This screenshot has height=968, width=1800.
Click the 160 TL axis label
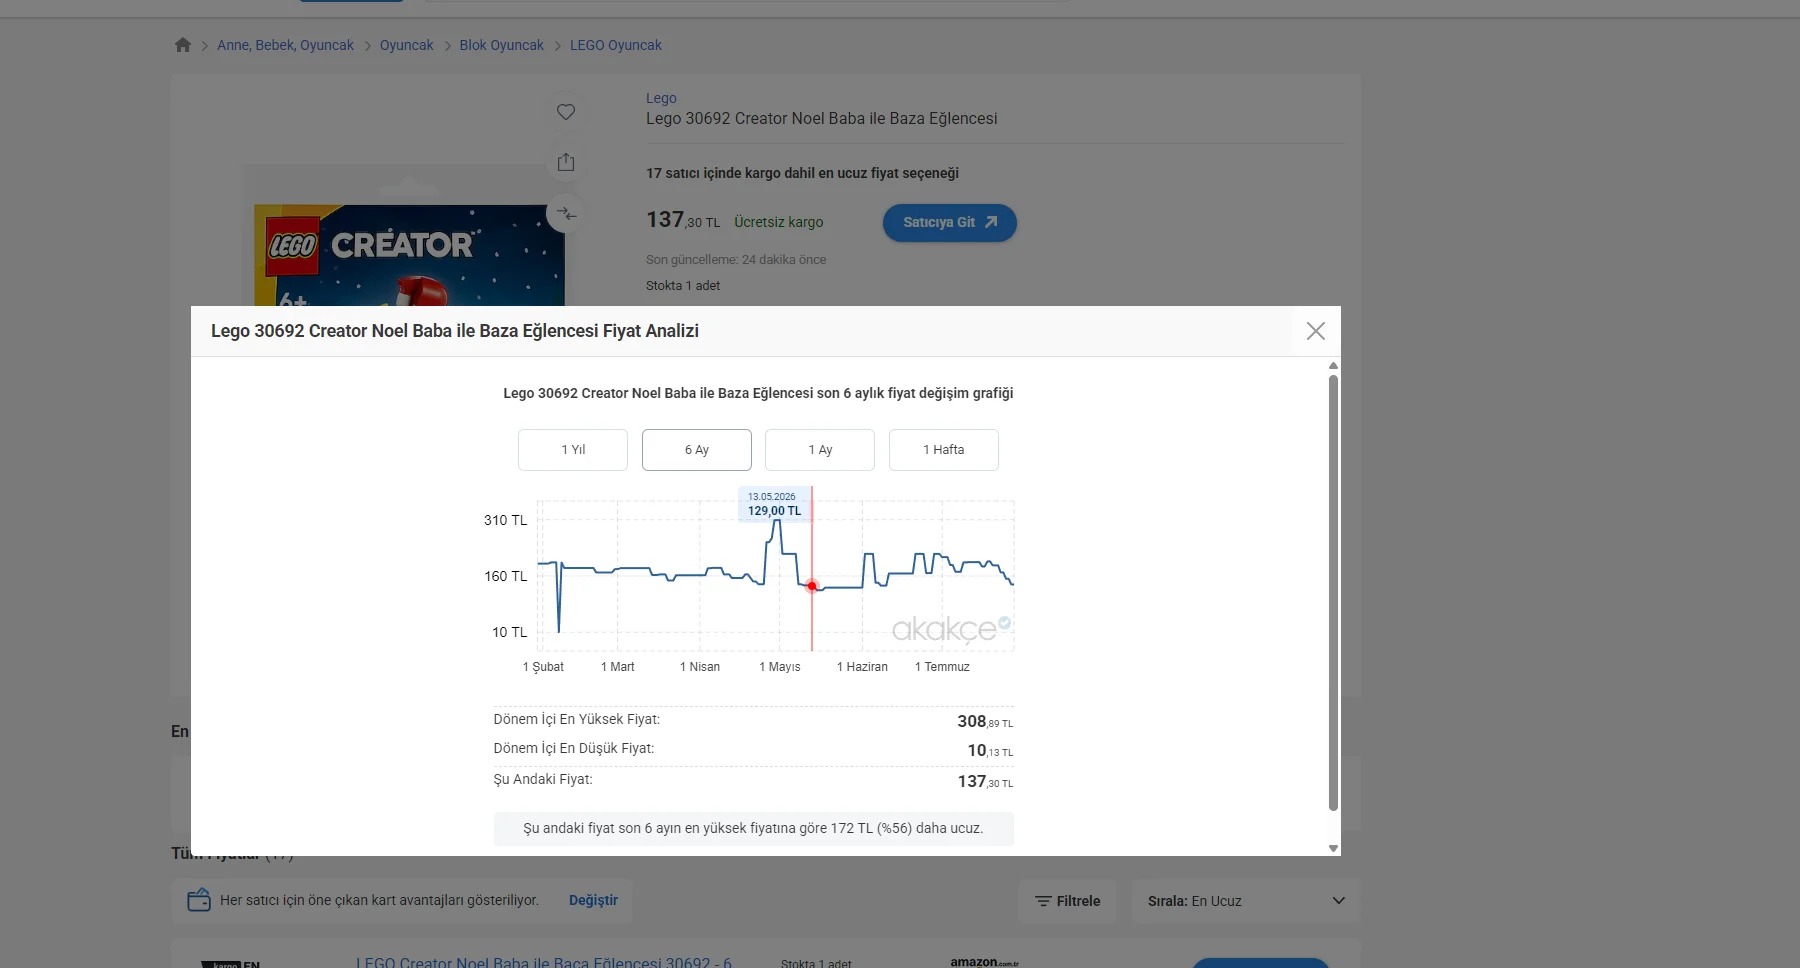pos(505,576)
